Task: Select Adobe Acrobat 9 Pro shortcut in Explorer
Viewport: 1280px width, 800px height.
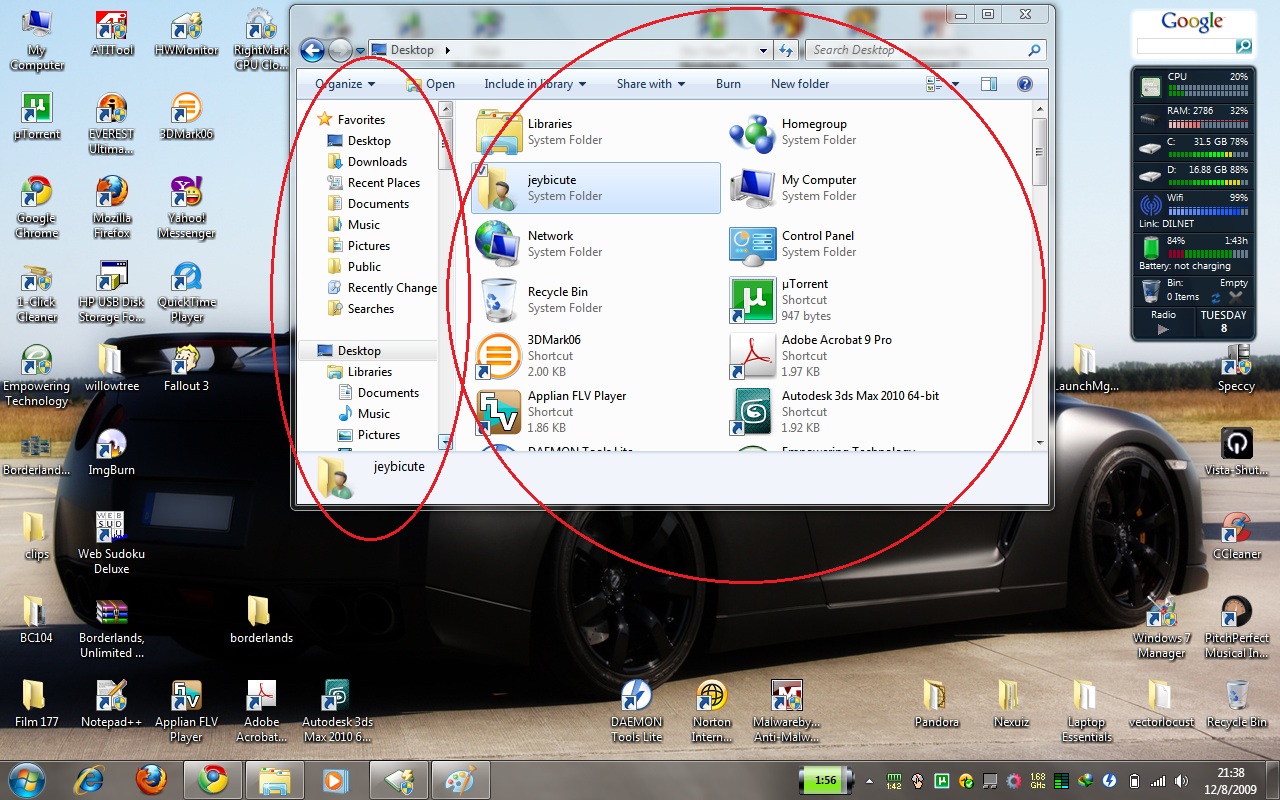Action: tap(814, 356)
